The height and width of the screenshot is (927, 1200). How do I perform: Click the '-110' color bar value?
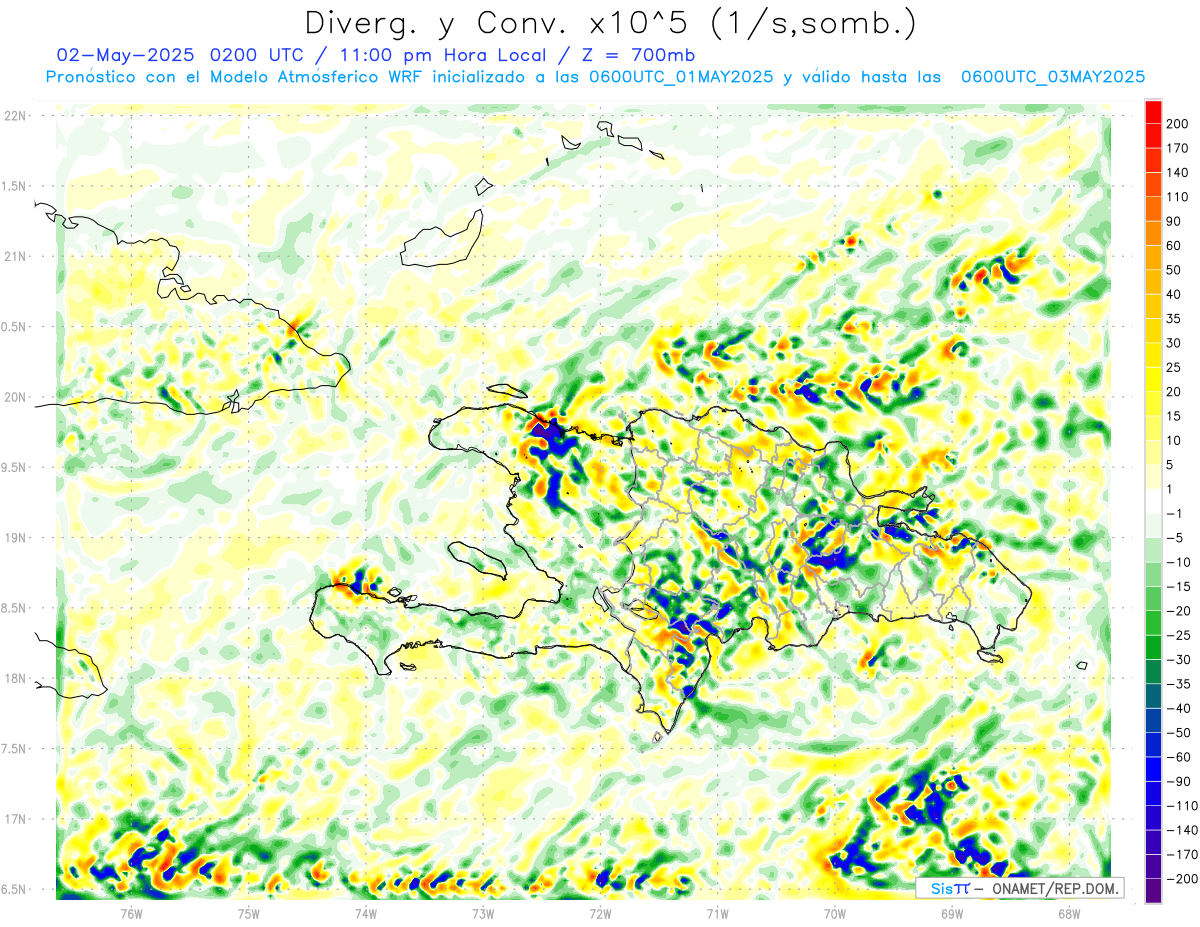(x=1181, y=805)
